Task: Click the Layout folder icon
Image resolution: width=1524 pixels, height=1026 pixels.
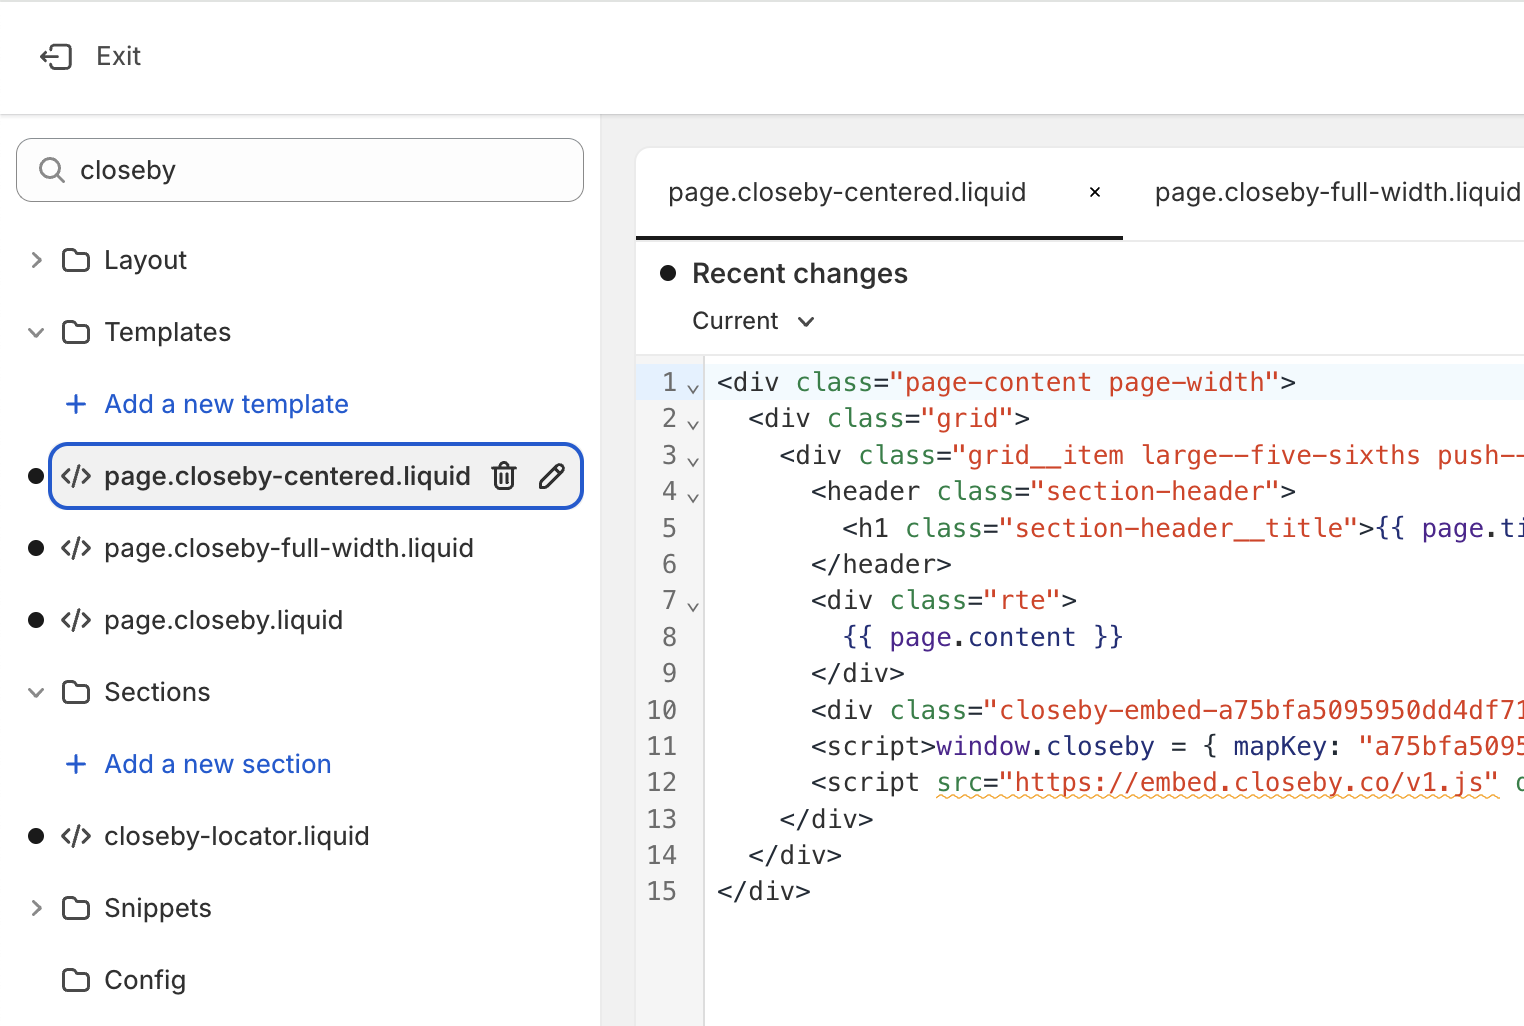Action: click(76, 260)
